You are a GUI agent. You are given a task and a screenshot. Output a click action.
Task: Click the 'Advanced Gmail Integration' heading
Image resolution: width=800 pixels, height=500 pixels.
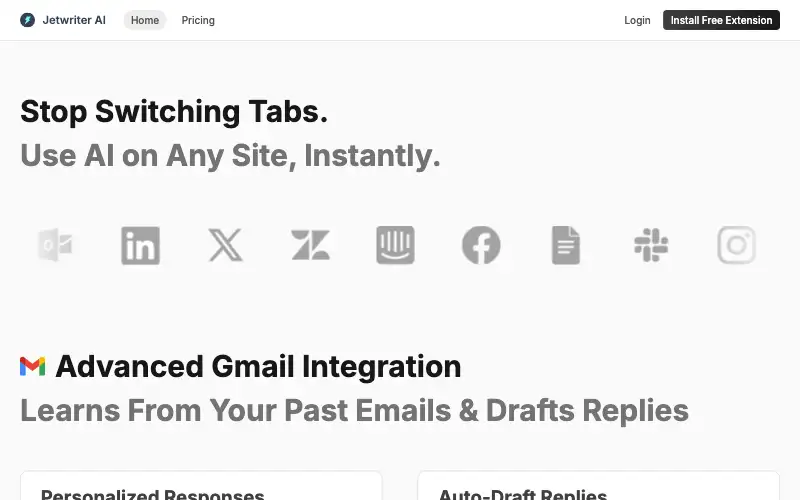click(258, 366)
